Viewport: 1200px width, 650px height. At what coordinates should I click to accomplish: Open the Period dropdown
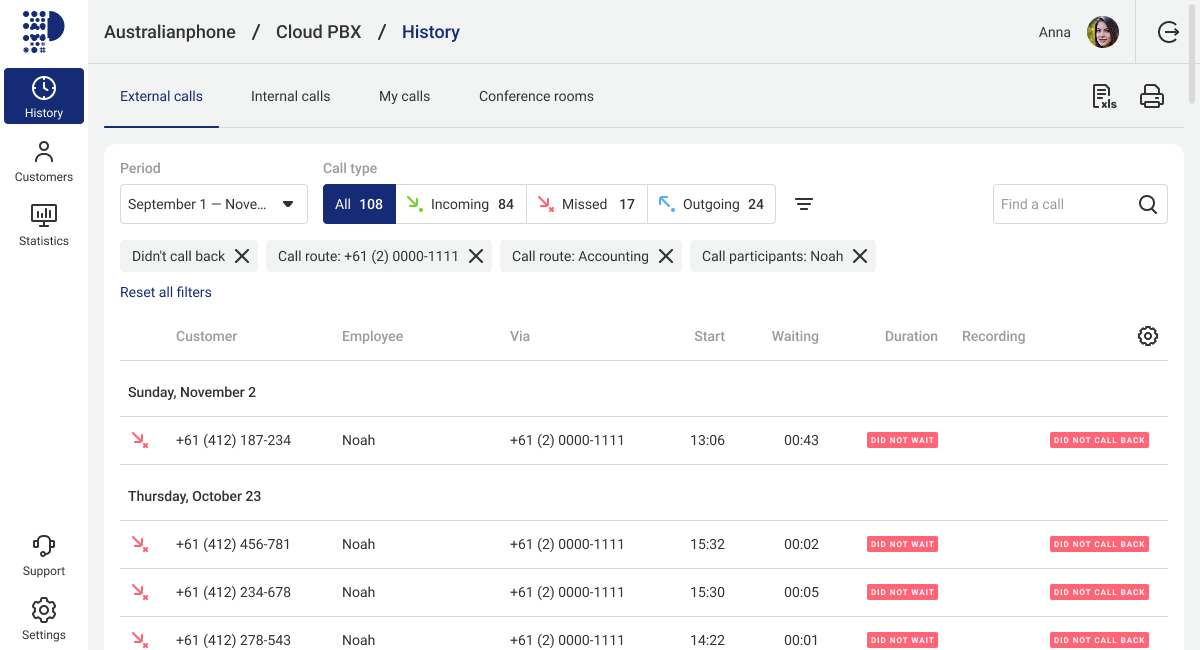point(214,204)
